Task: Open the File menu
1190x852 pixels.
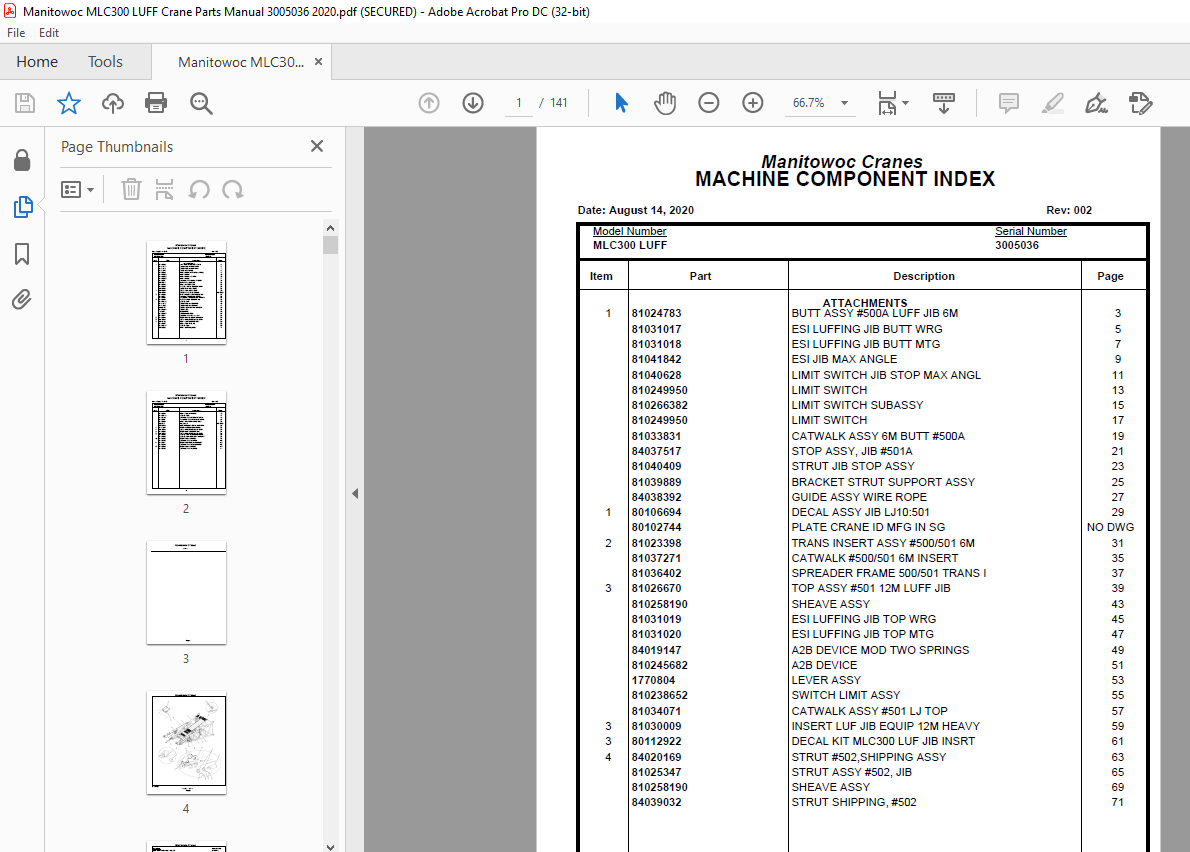Action: coord(16,33)
